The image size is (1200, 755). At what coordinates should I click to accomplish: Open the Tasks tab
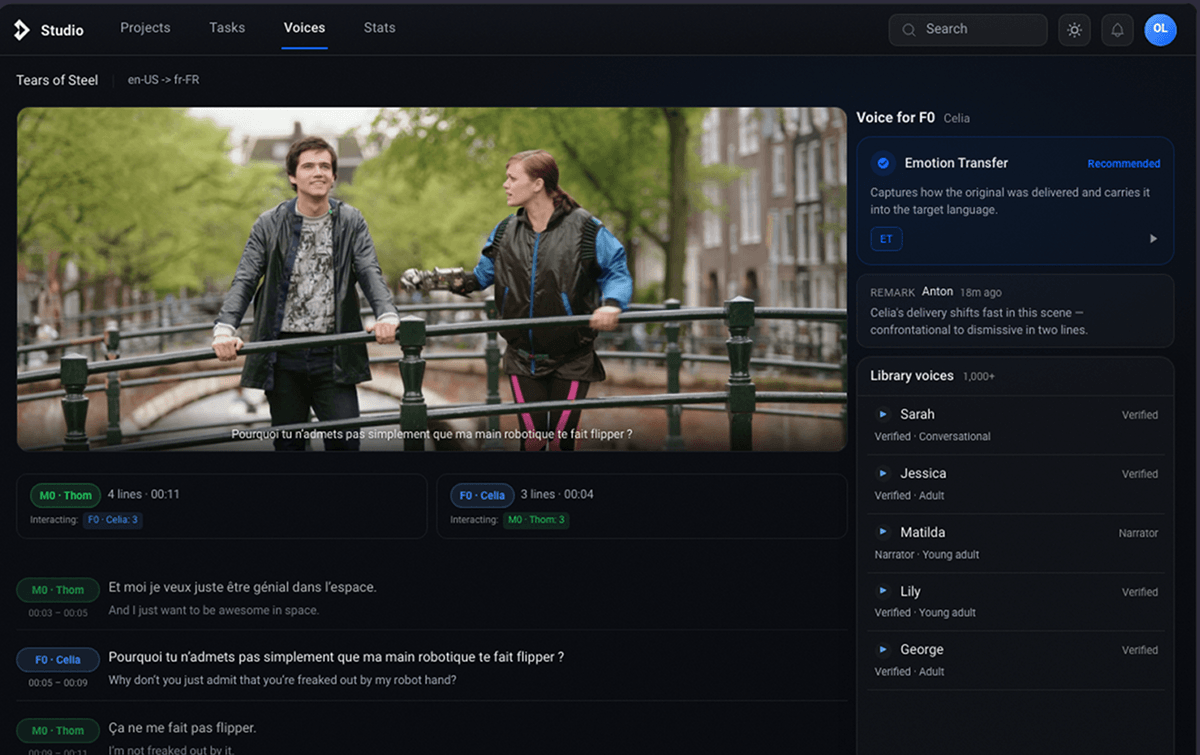(x=227, y=28)
